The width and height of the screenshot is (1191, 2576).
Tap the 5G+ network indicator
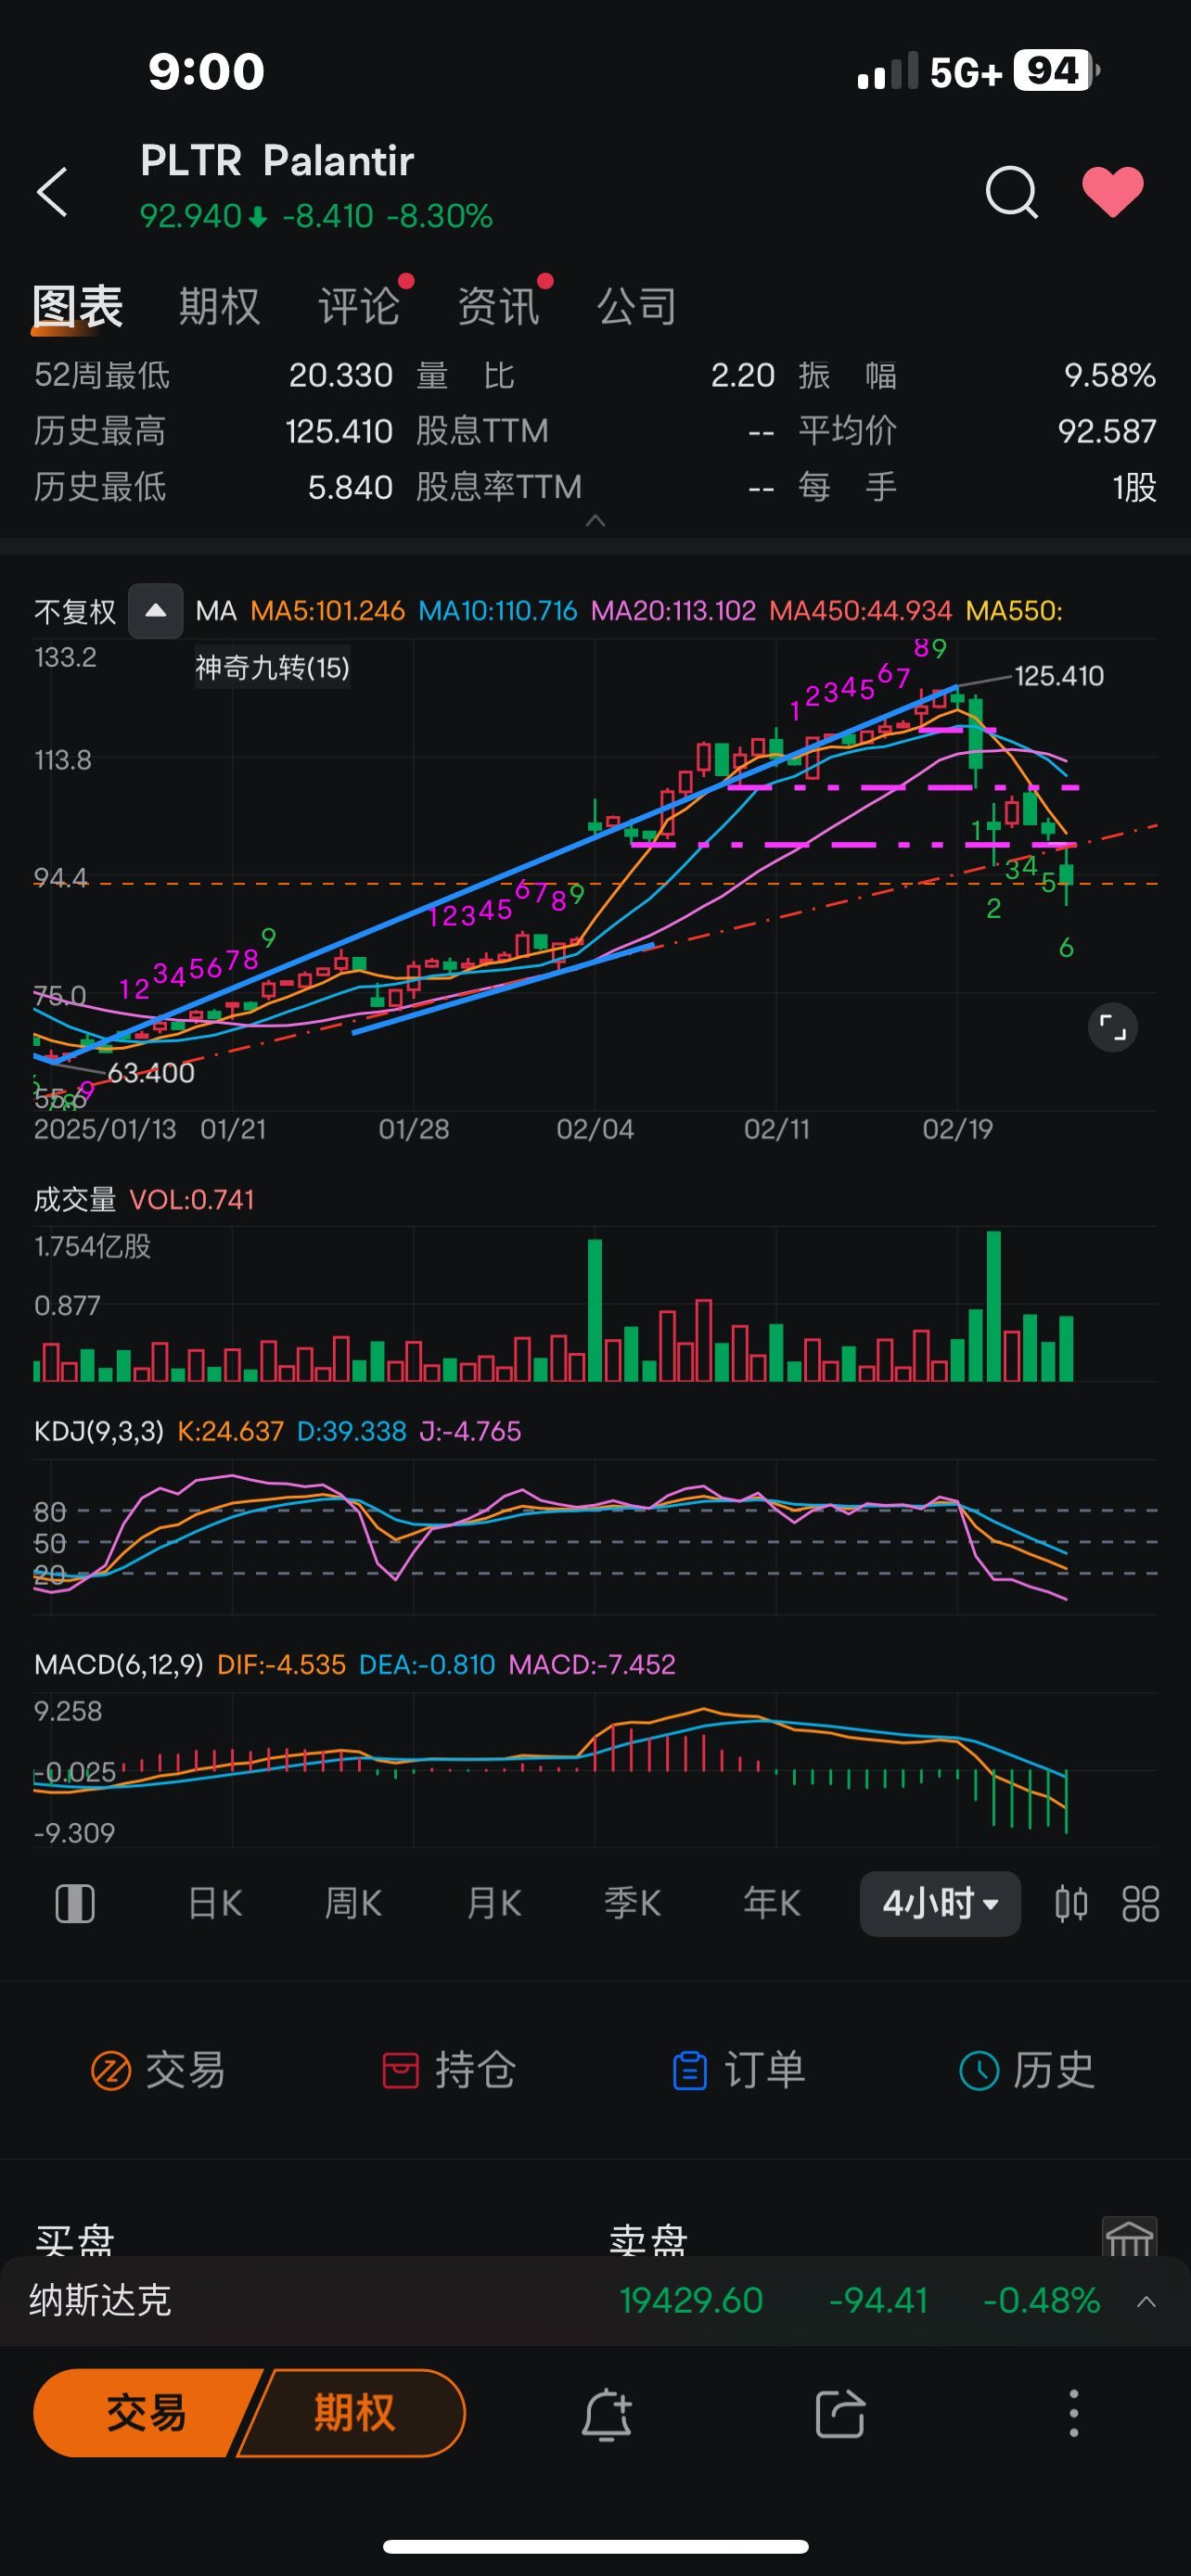[x=965, y=72]
